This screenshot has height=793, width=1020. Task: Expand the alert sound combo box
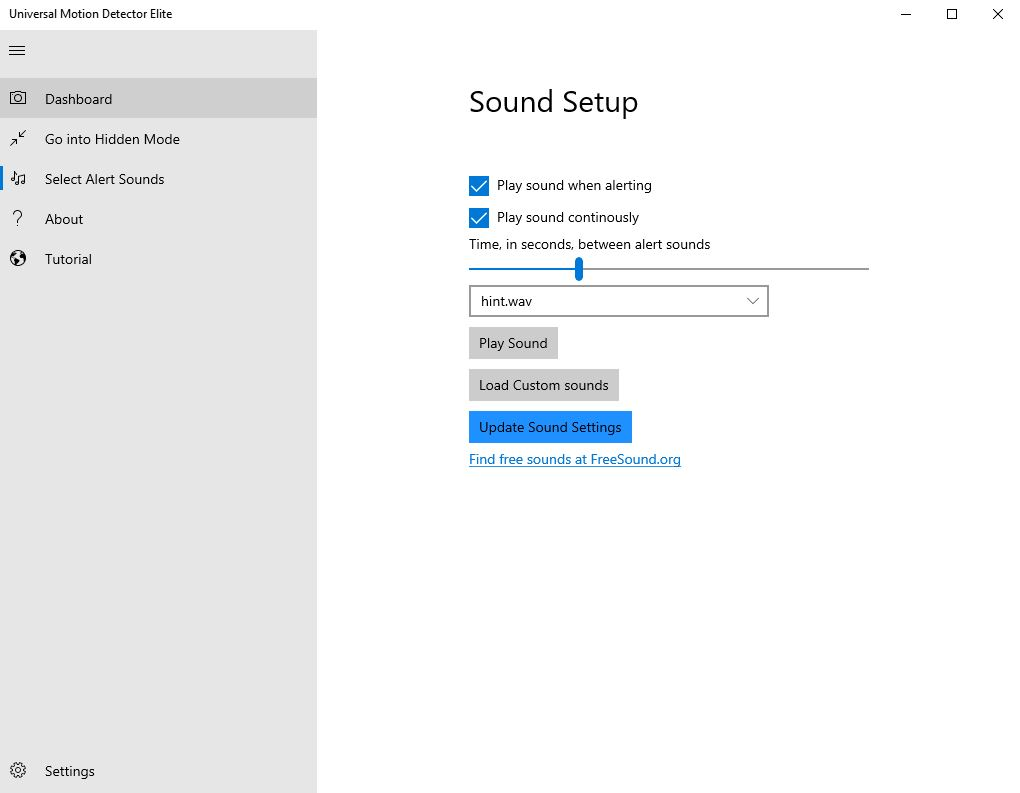[618, 300]
